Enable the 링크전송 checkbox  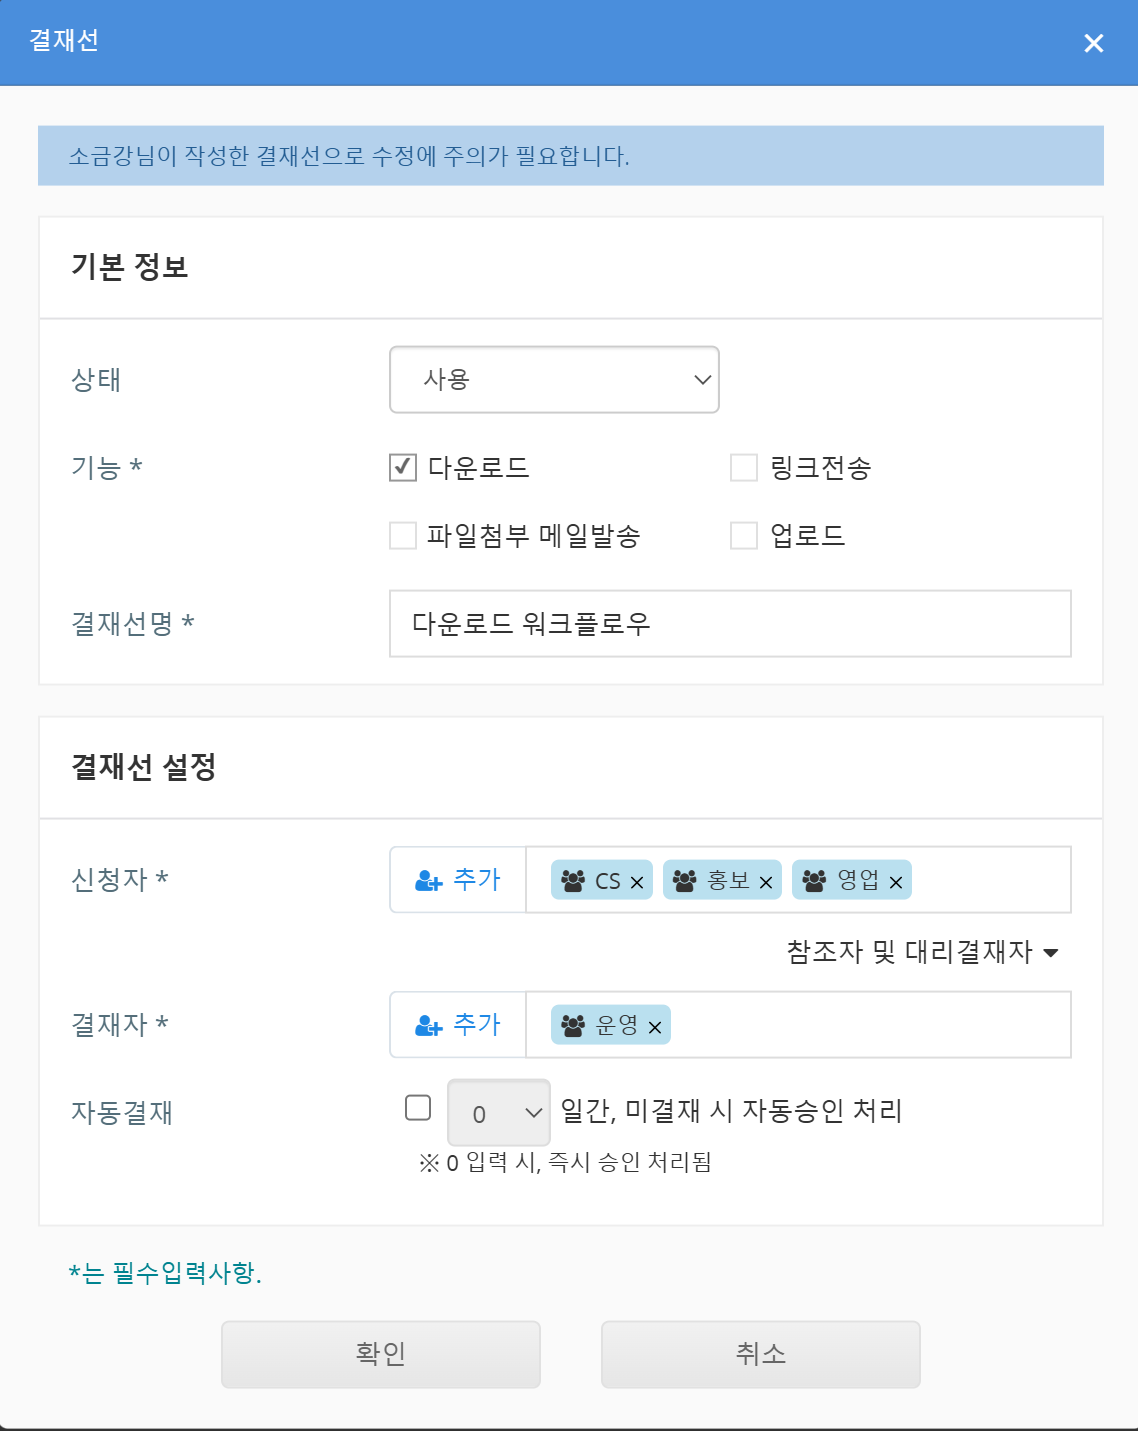tap(744, 467)
